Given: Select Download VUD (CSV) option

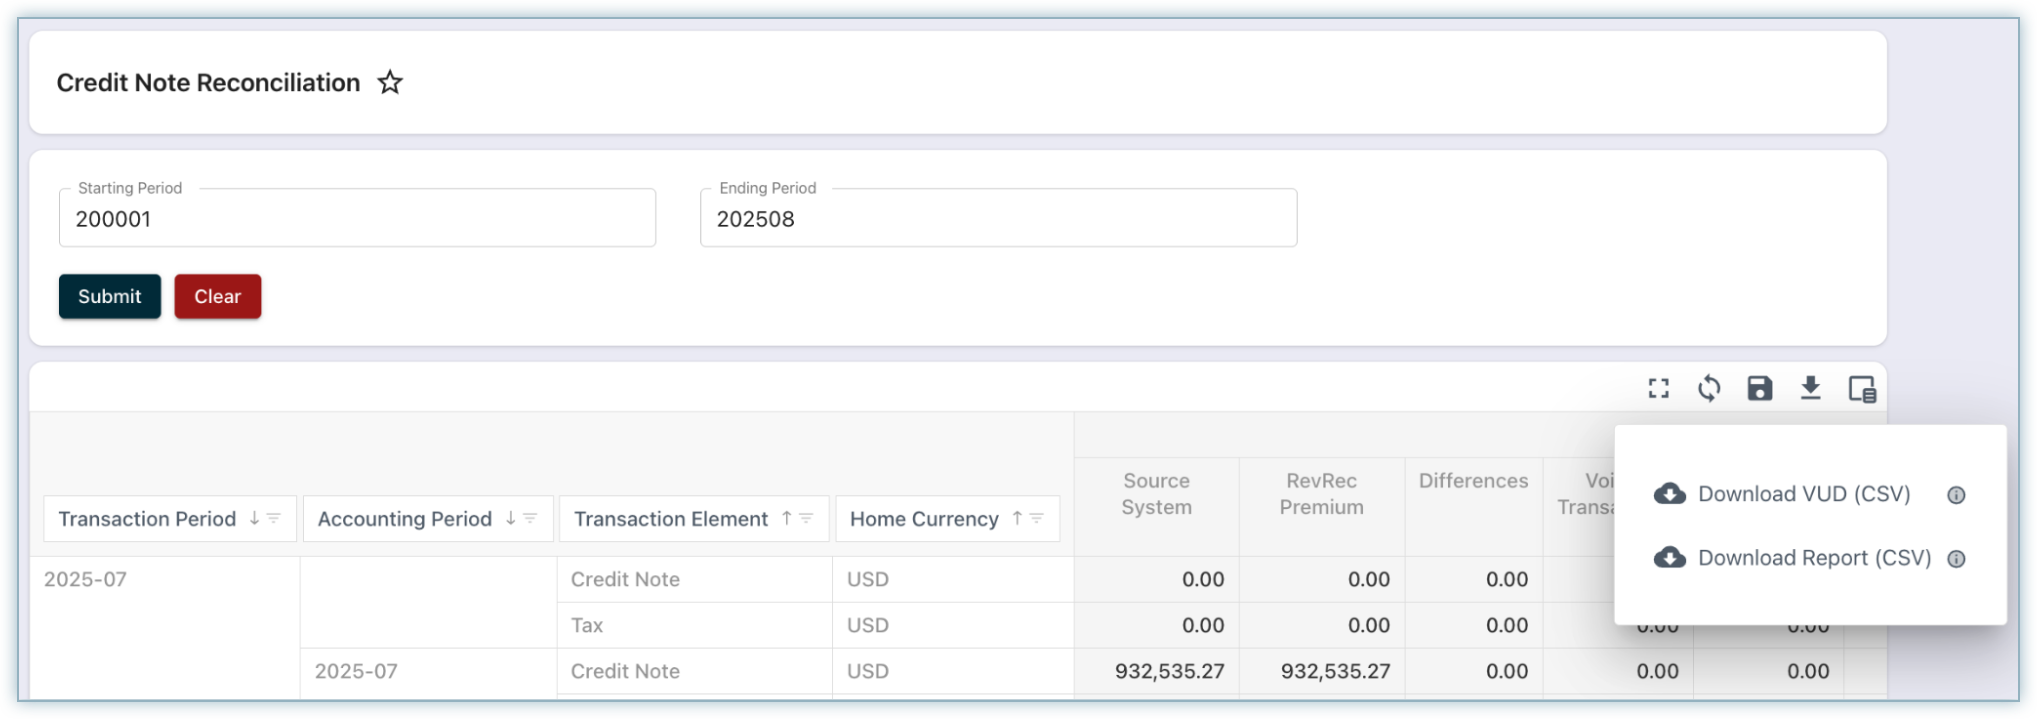Looking at the screenshot, I should 1803,494.
